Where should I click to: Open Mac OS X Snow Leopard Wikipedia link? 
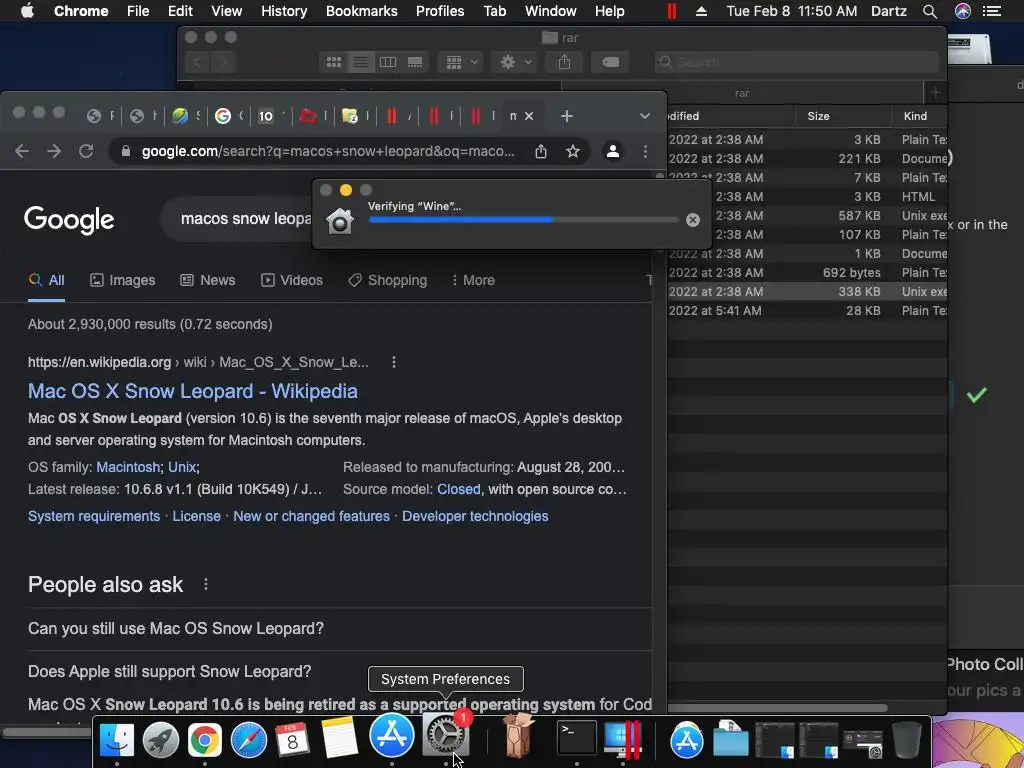[x=193, y=391]
